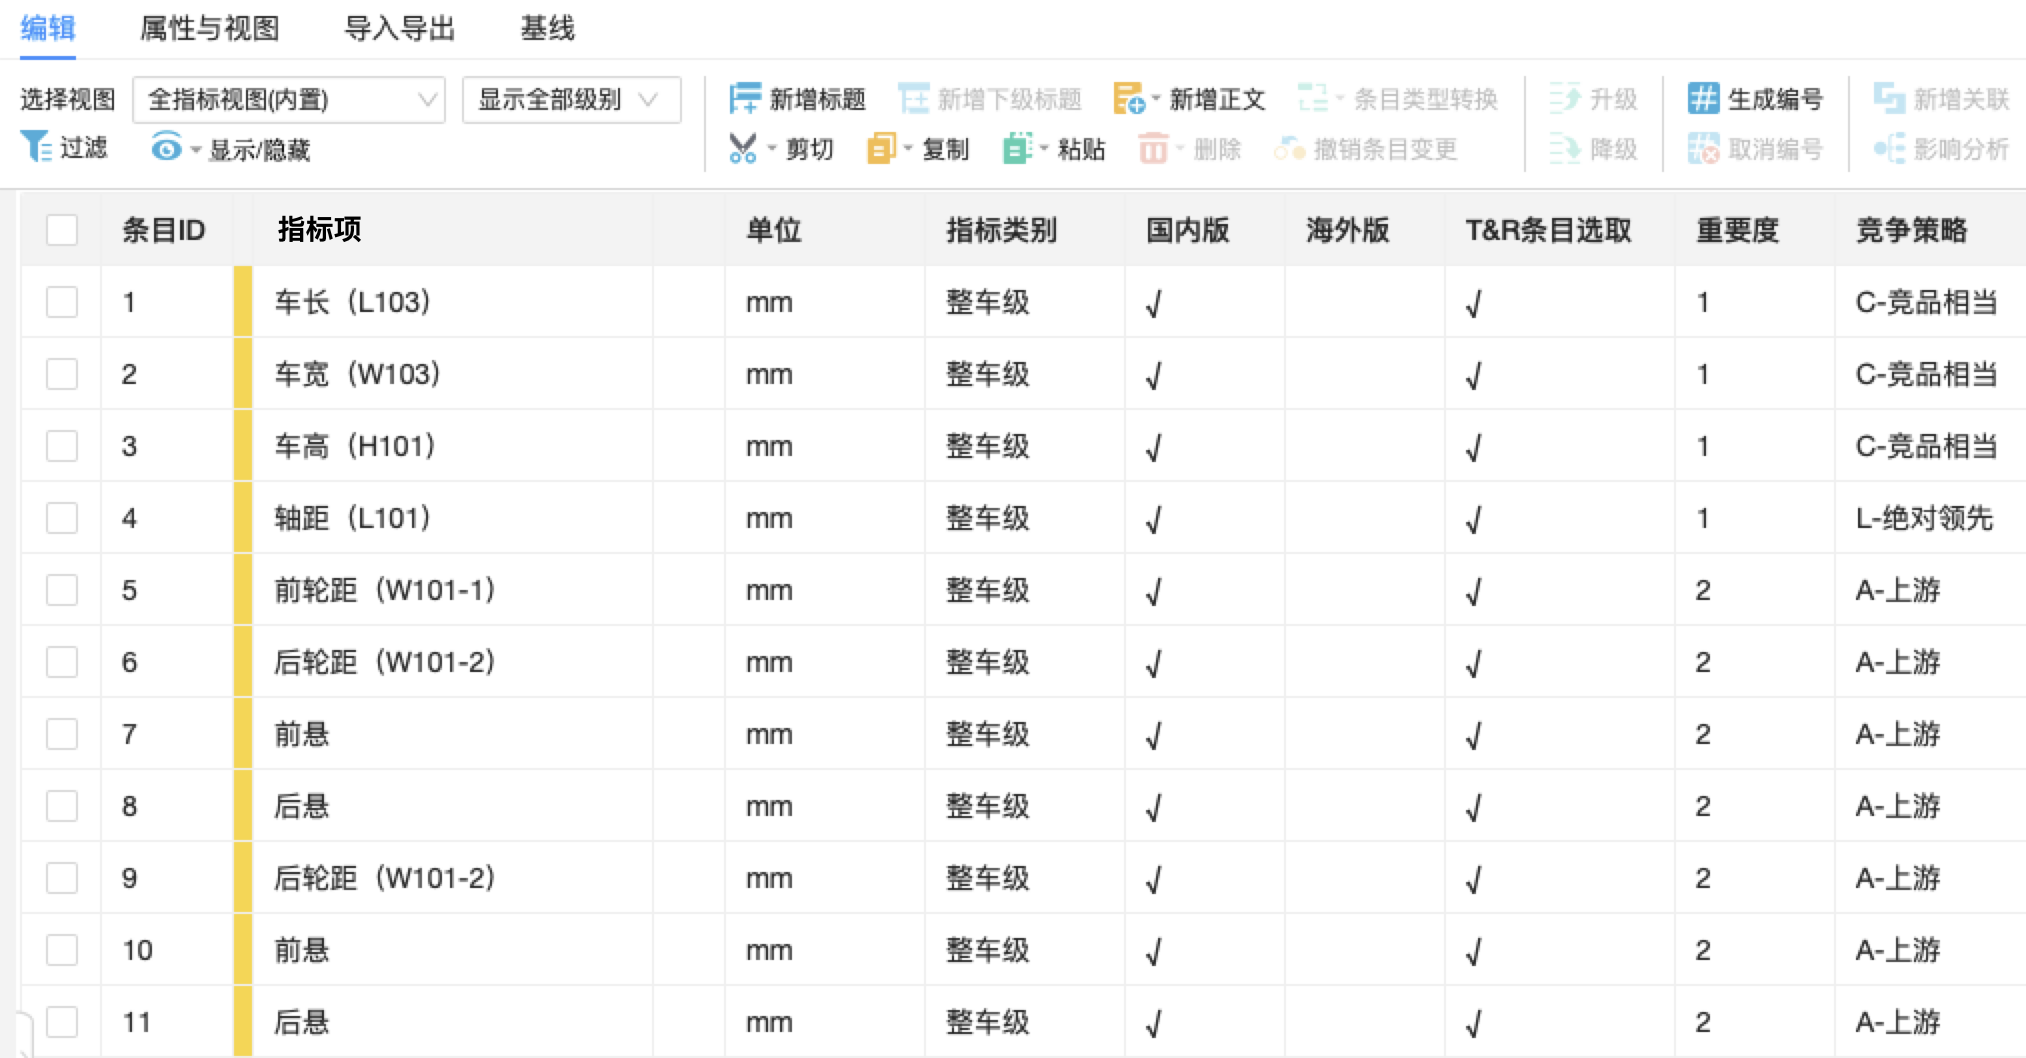
Task: Click the 过滤 (filter) funnel icon
Action: point(36,148)
